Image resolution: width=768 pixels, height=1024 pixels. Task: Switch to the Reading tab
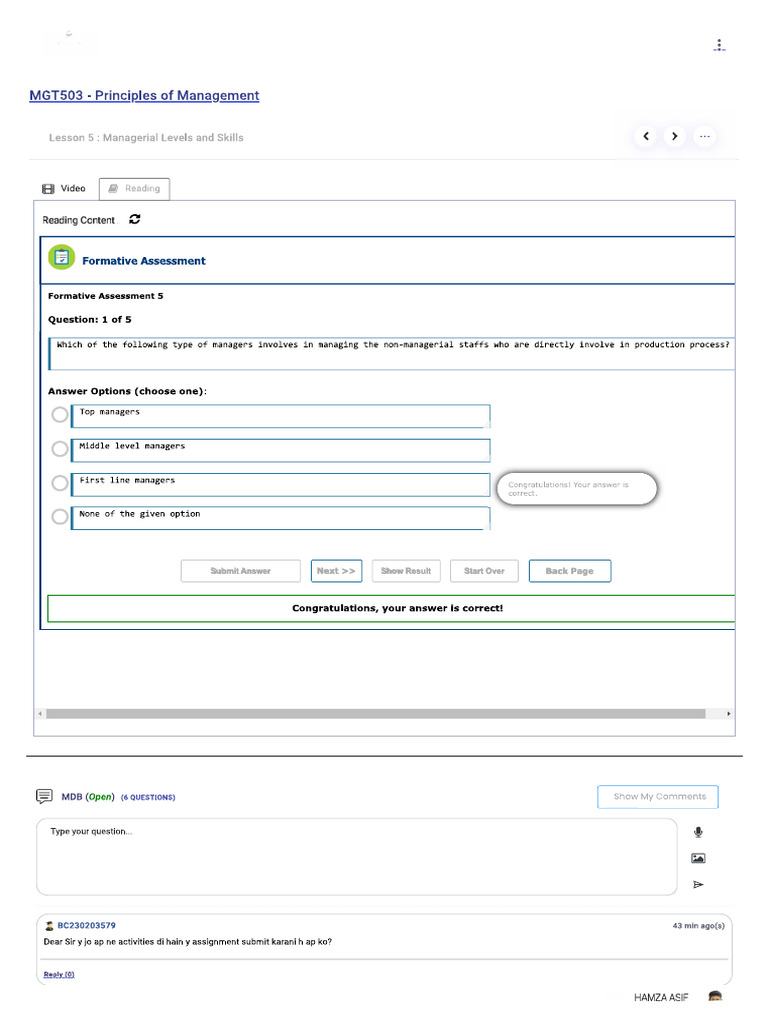point(135,189)
